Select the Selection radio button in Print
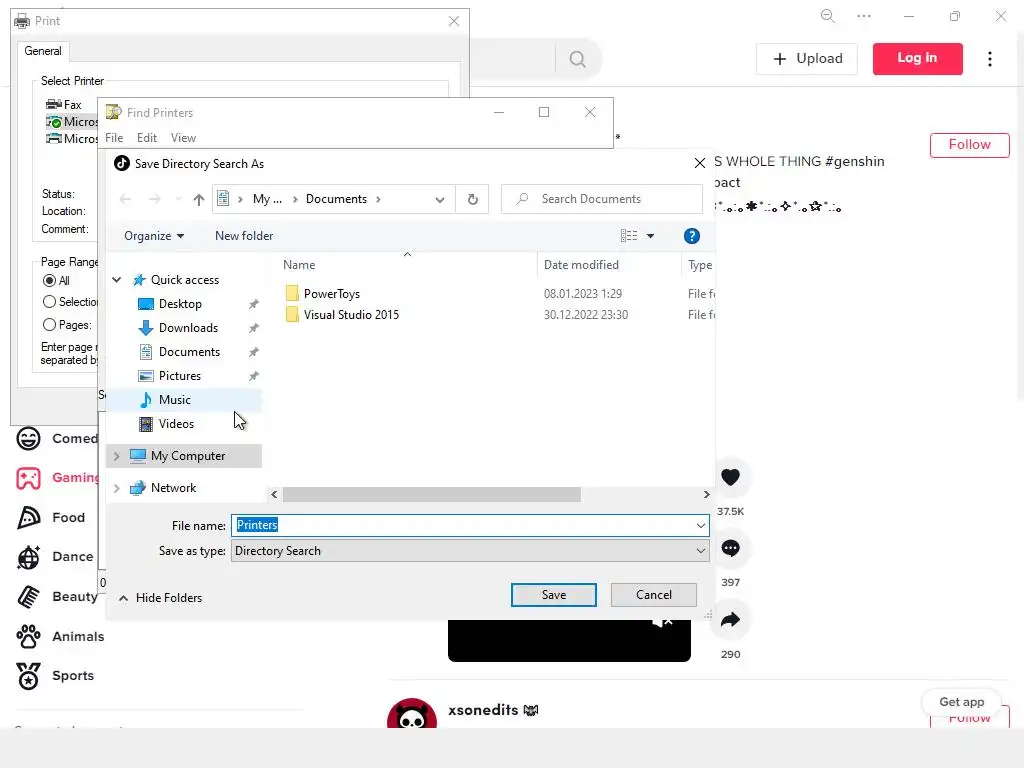This screenshot has width=1024, height=768. point(50,302)
